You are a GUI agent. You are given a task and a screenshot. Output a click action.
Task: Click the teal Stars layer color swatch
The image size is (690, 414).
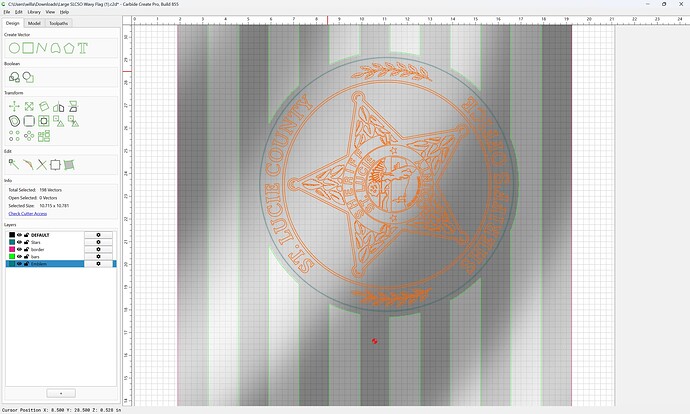point(12,242)
